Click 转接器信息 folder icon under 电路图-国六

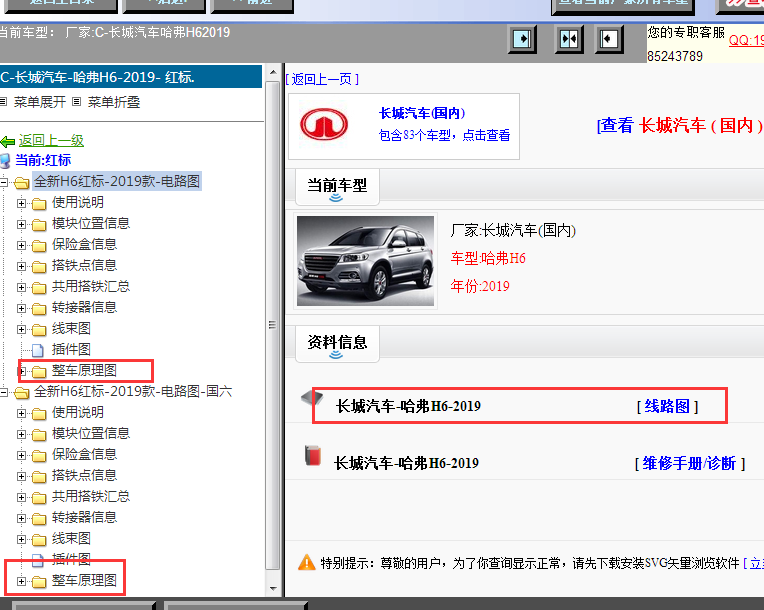[39, 519]
